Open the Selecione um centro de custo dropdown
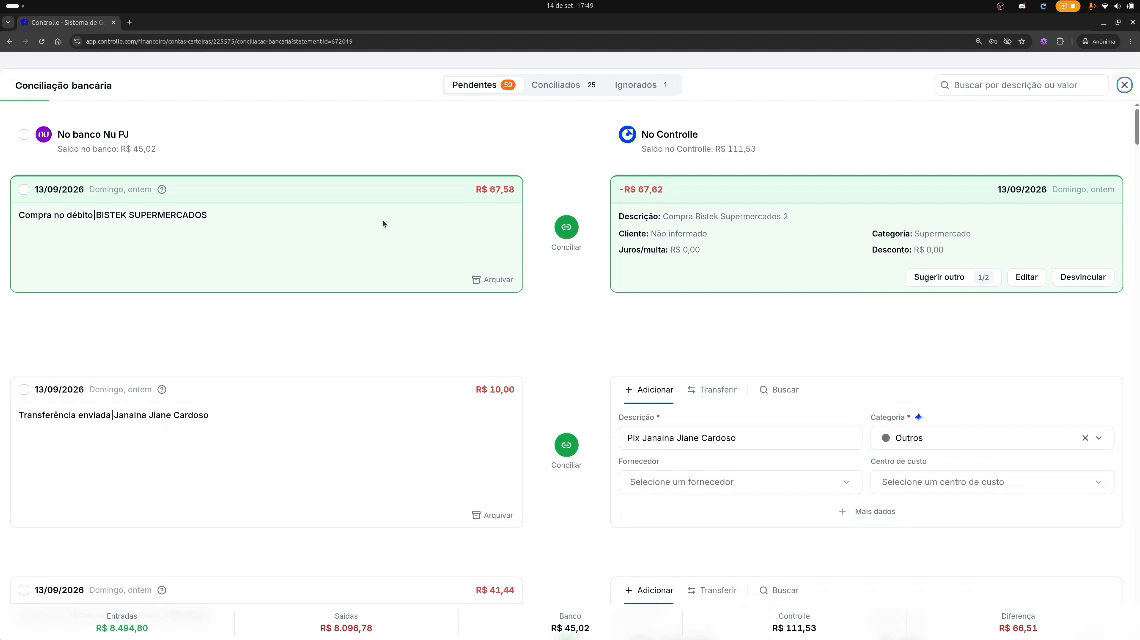Image resolution: width=1140 pixels, height=640 pixels. point(992,482)
